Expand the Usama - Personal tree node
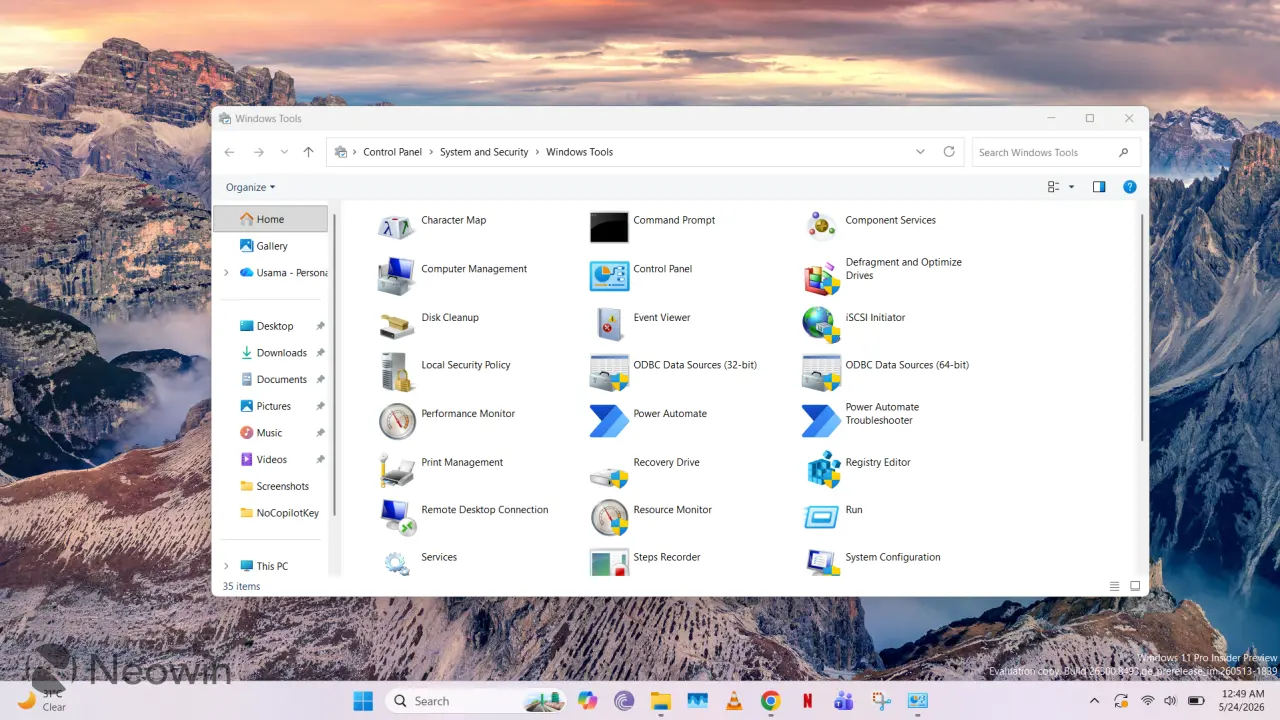1280x720 pixels. click(x=226, y=272)
